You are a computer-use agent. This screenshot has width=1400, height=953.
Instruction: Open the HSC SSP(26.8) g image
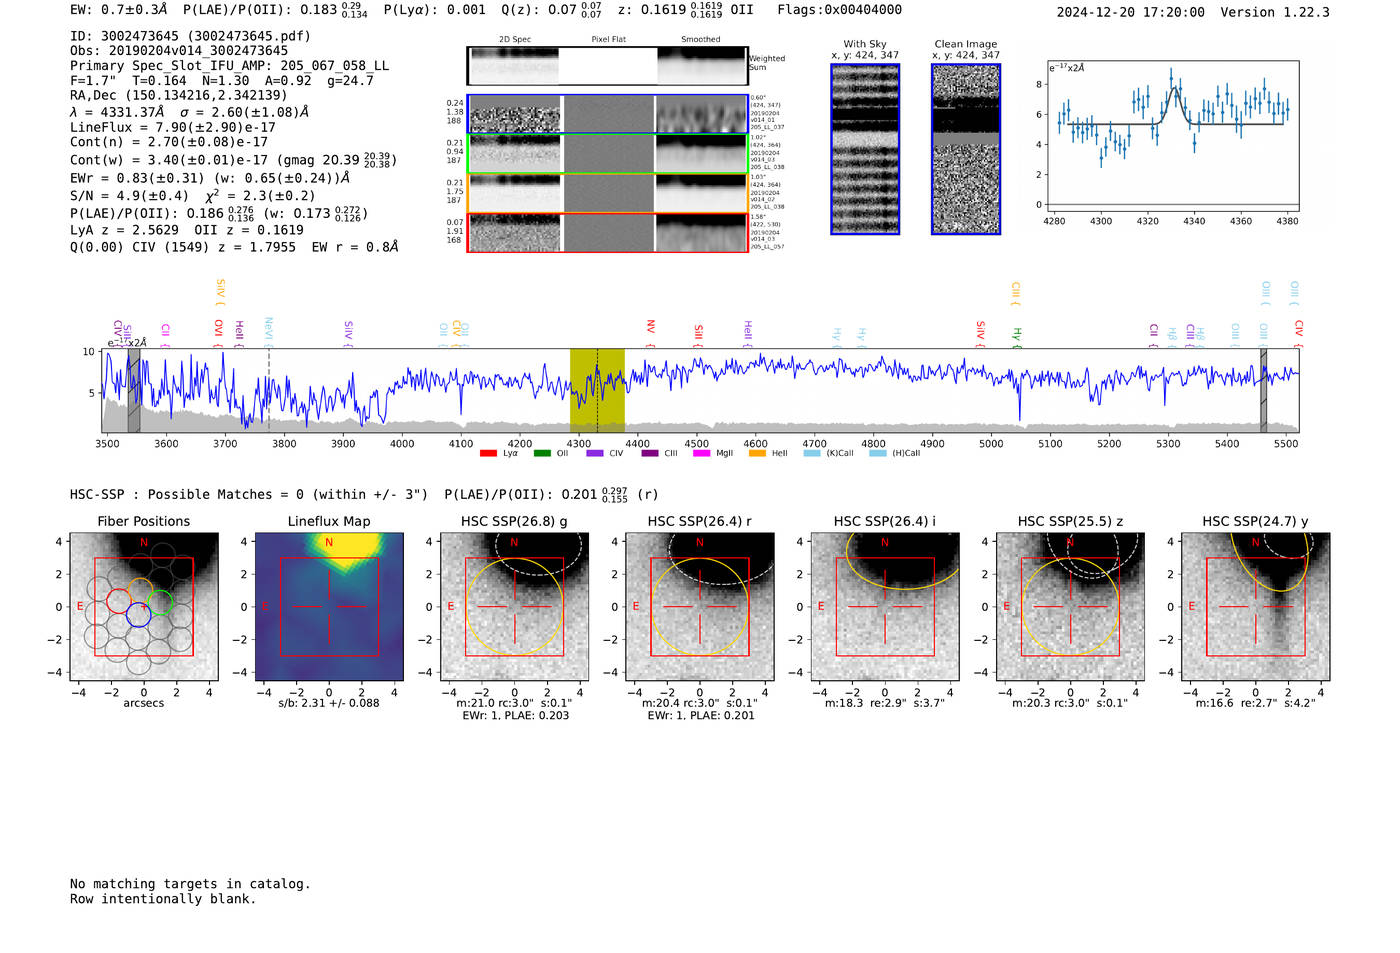[514, 606]
